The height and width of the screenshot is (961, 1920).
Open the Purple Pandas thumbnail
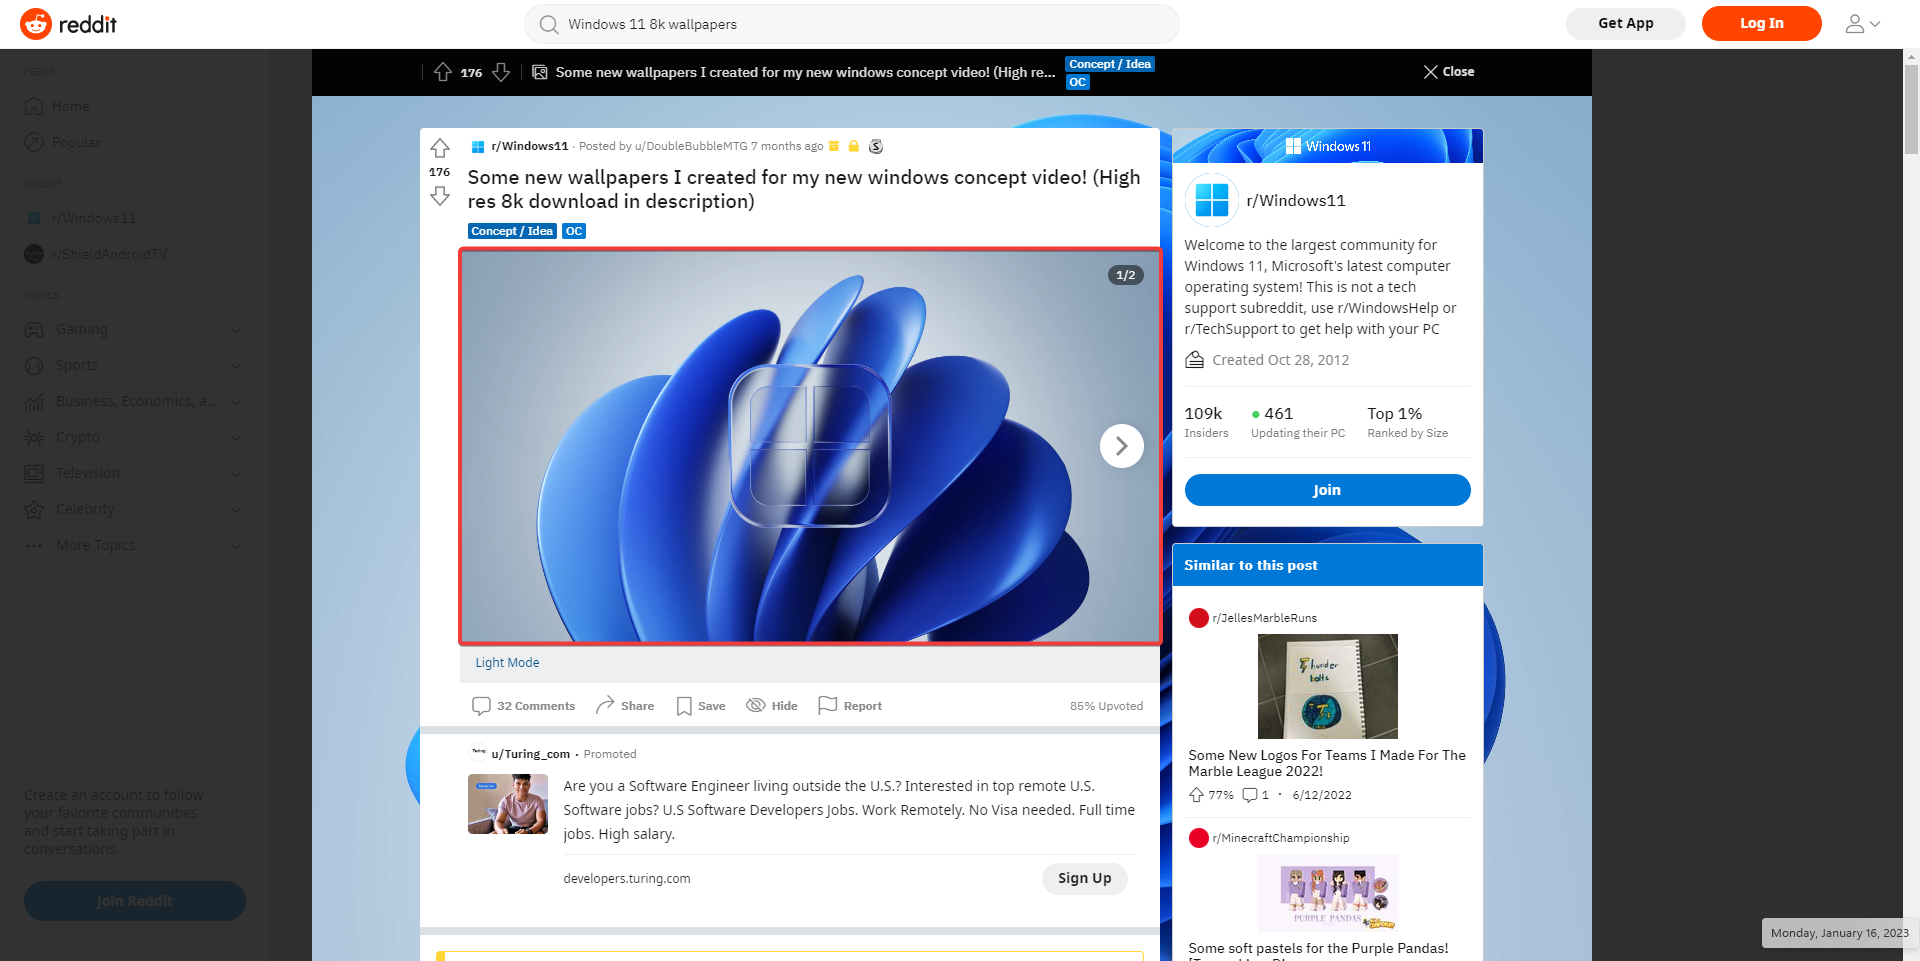tap(1327, 893)
